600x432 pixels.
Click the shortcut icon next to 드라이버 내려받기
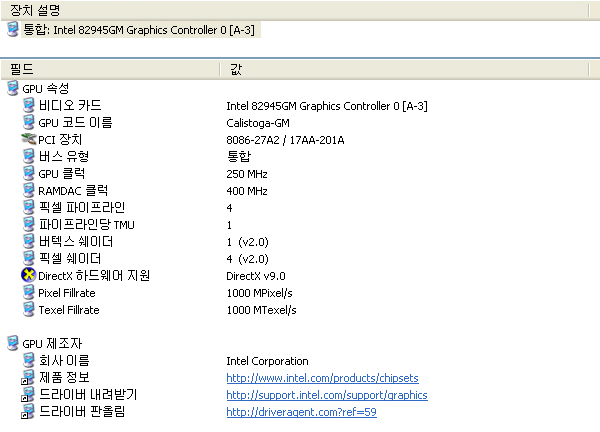click(28, 395)
